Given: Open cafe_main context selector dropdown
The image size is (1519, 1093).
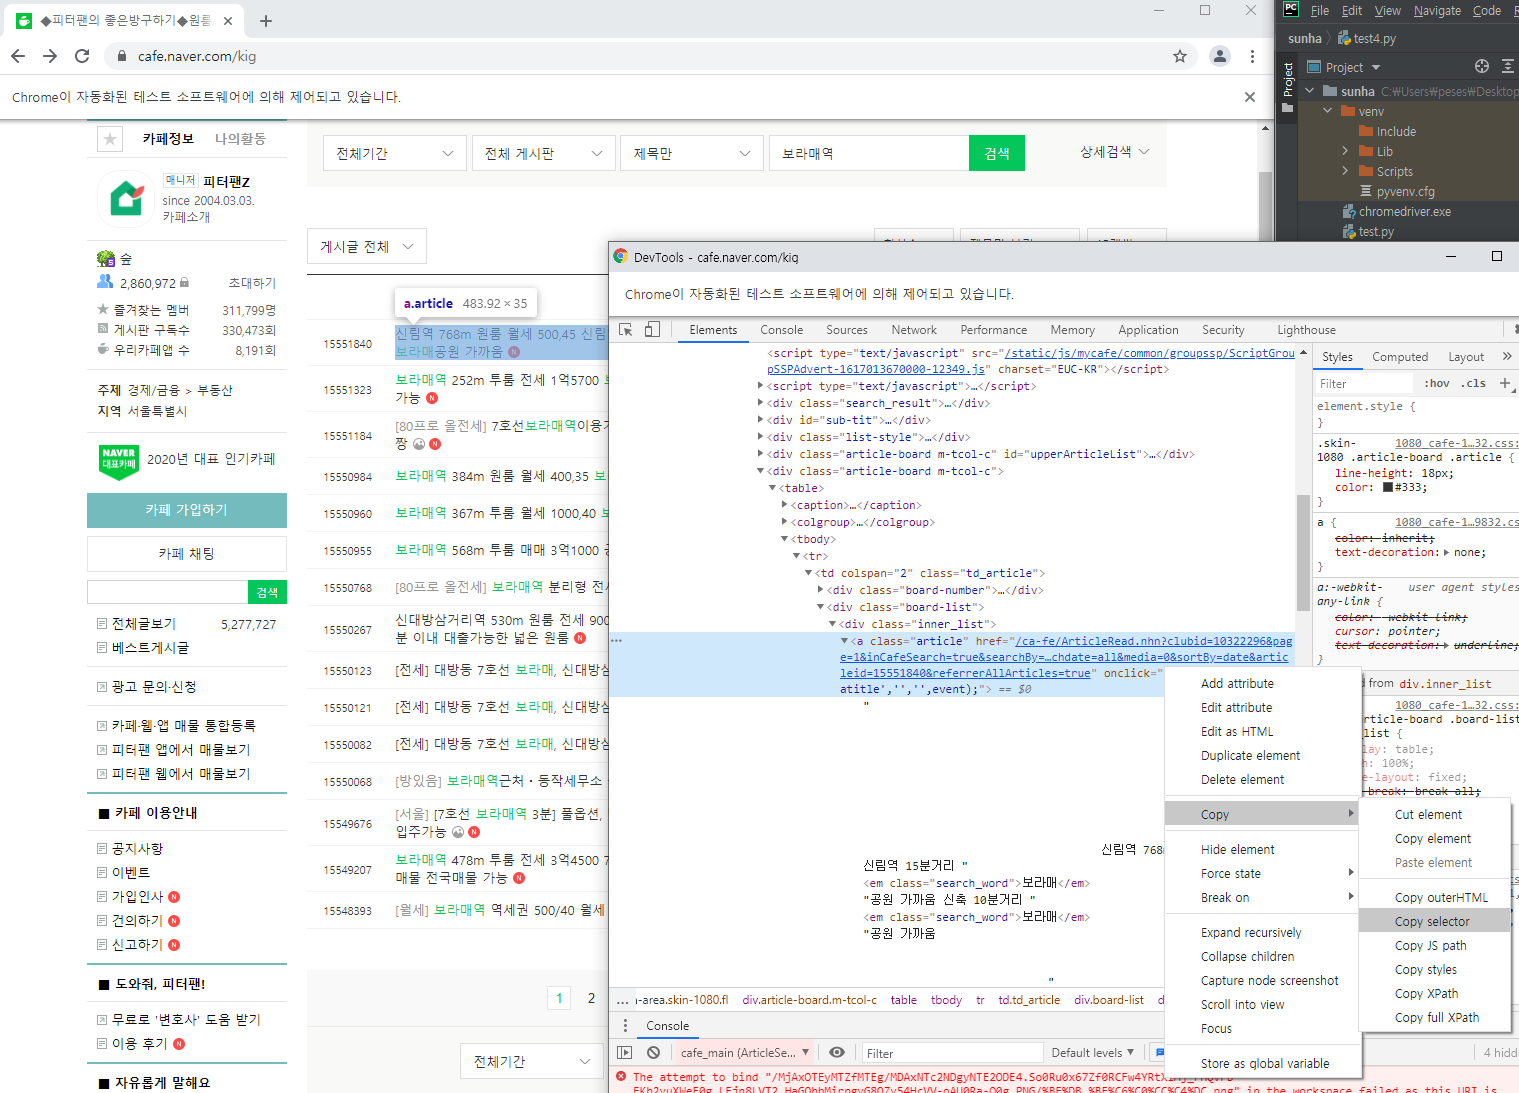Looking at the screenshot, I should 745,1053.
